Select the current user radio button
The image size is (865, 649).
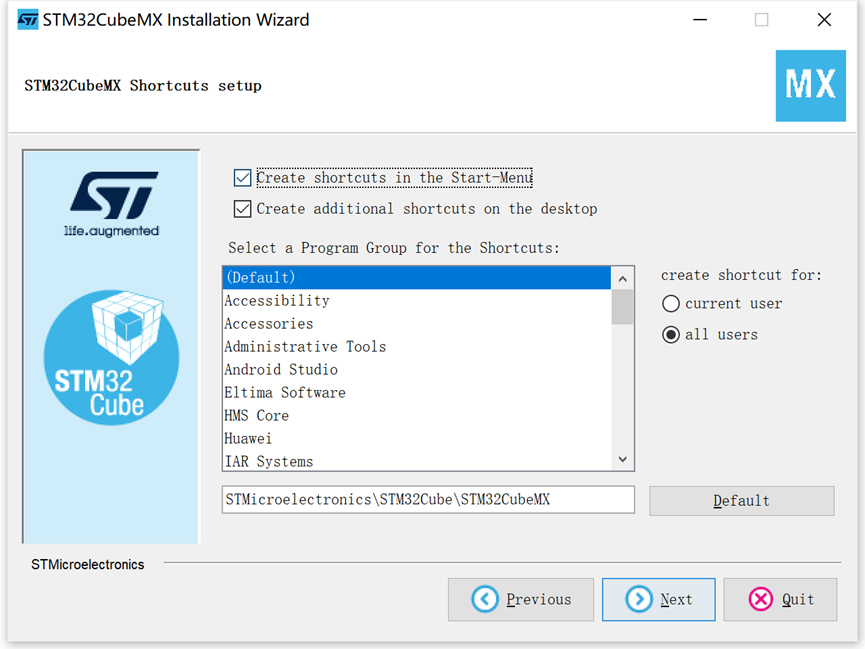tap(671, 304)
